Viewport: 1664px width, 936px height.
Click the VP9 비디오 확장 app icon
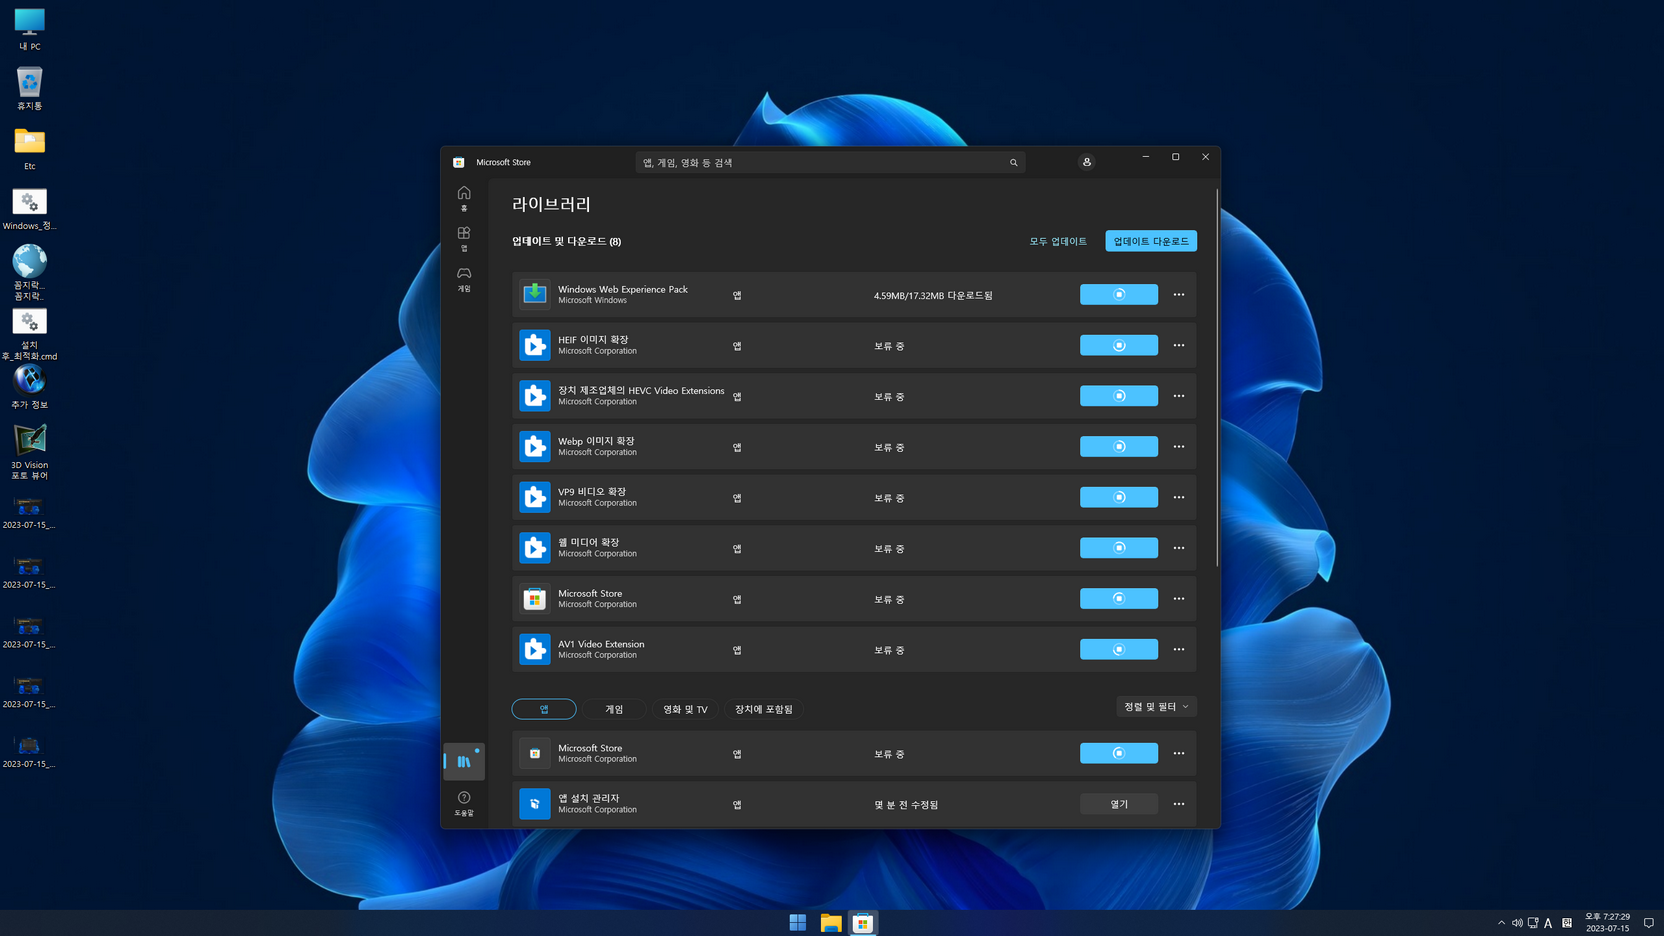click(535, 497)
